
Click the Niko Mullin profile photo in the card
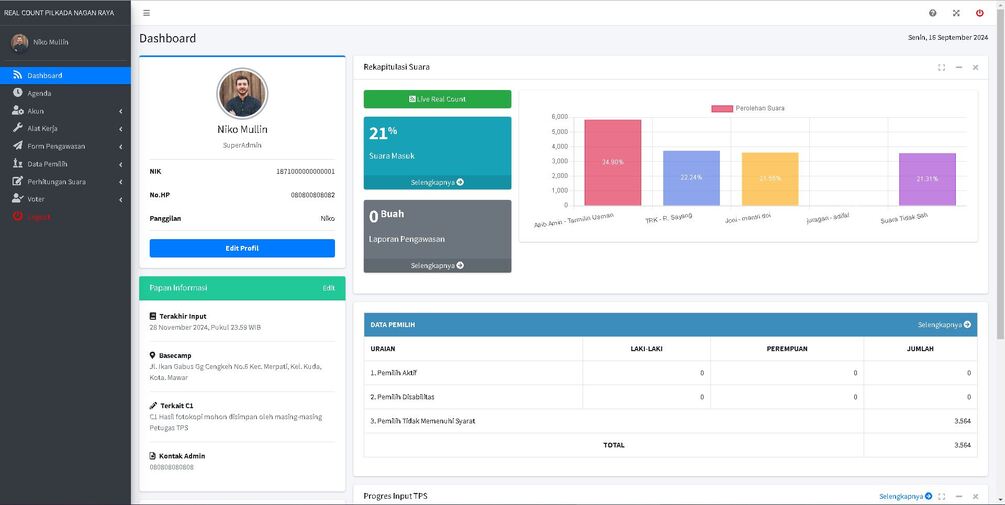242,94
